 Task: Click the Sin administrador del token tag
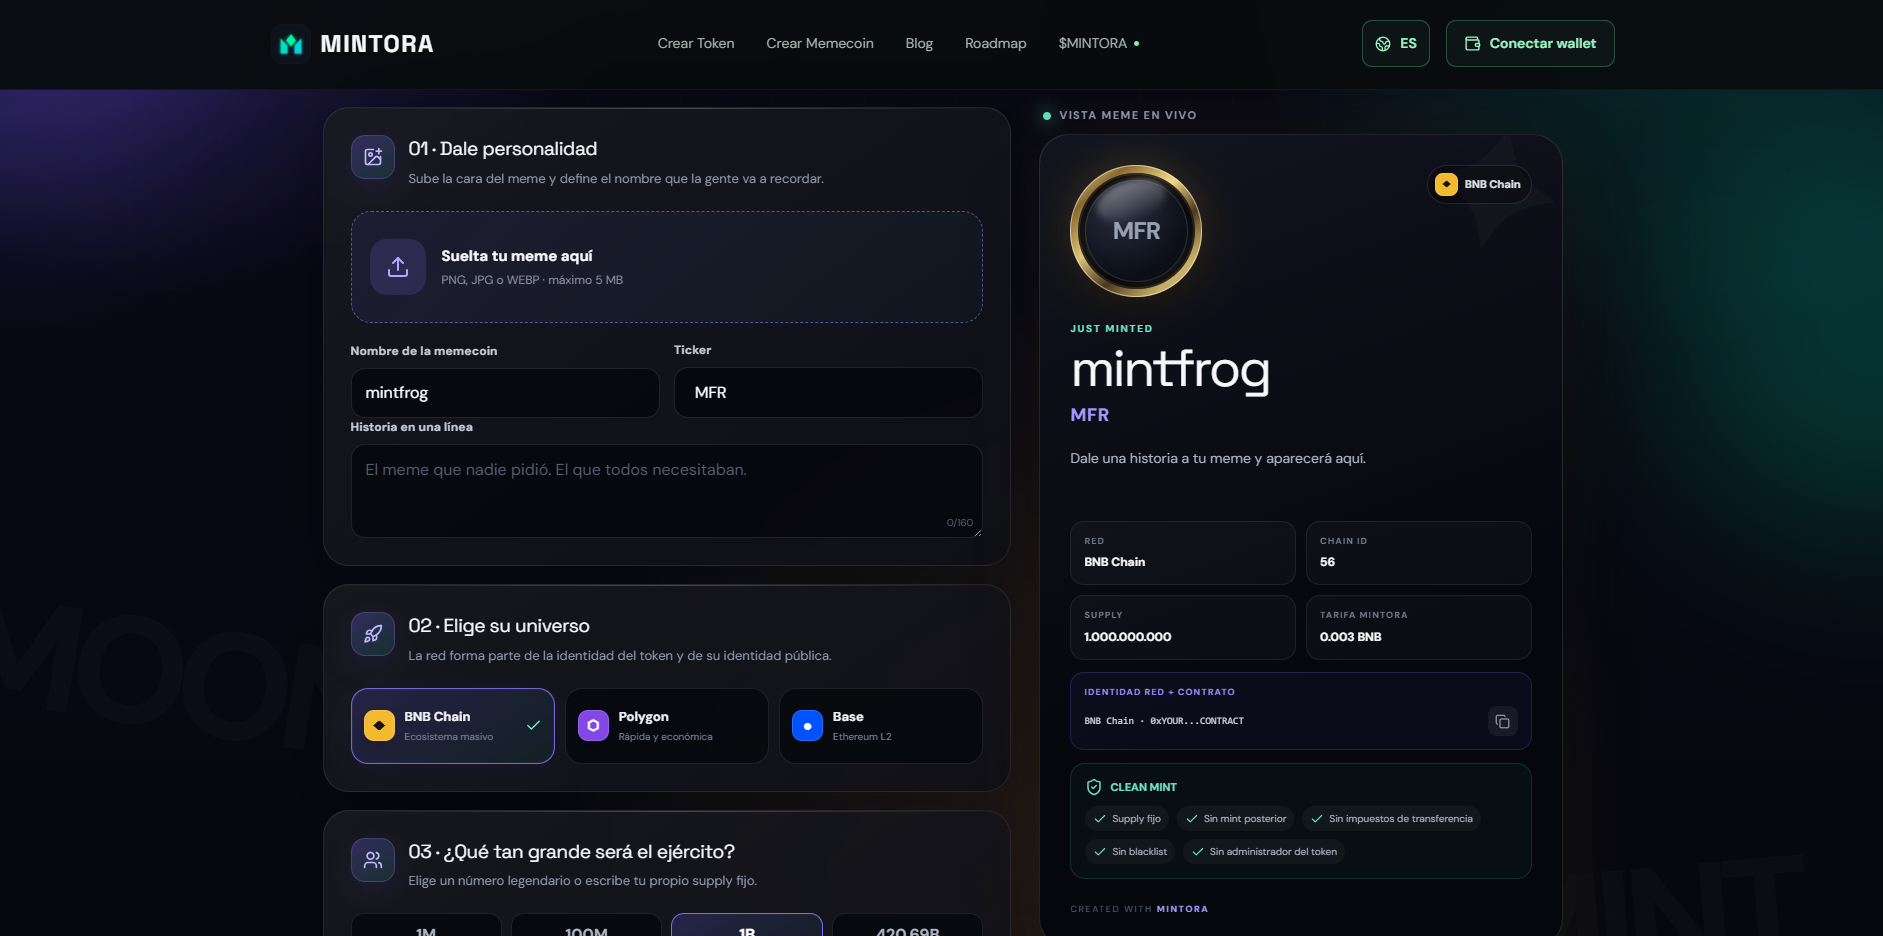point(1264,852)
